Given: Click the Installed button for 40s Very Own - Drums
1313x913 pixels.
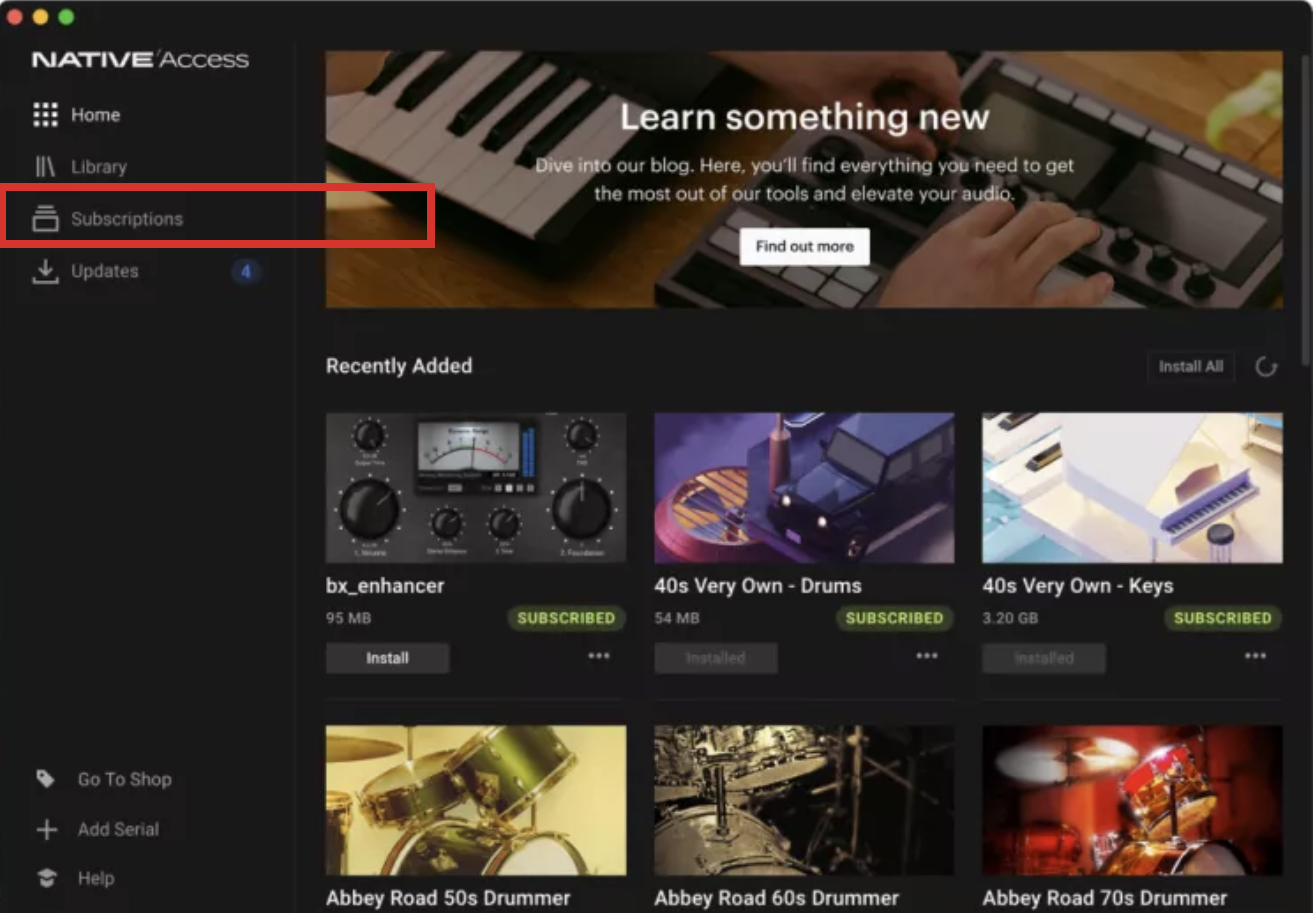Looking at the screenshot, I should point(715,658).
